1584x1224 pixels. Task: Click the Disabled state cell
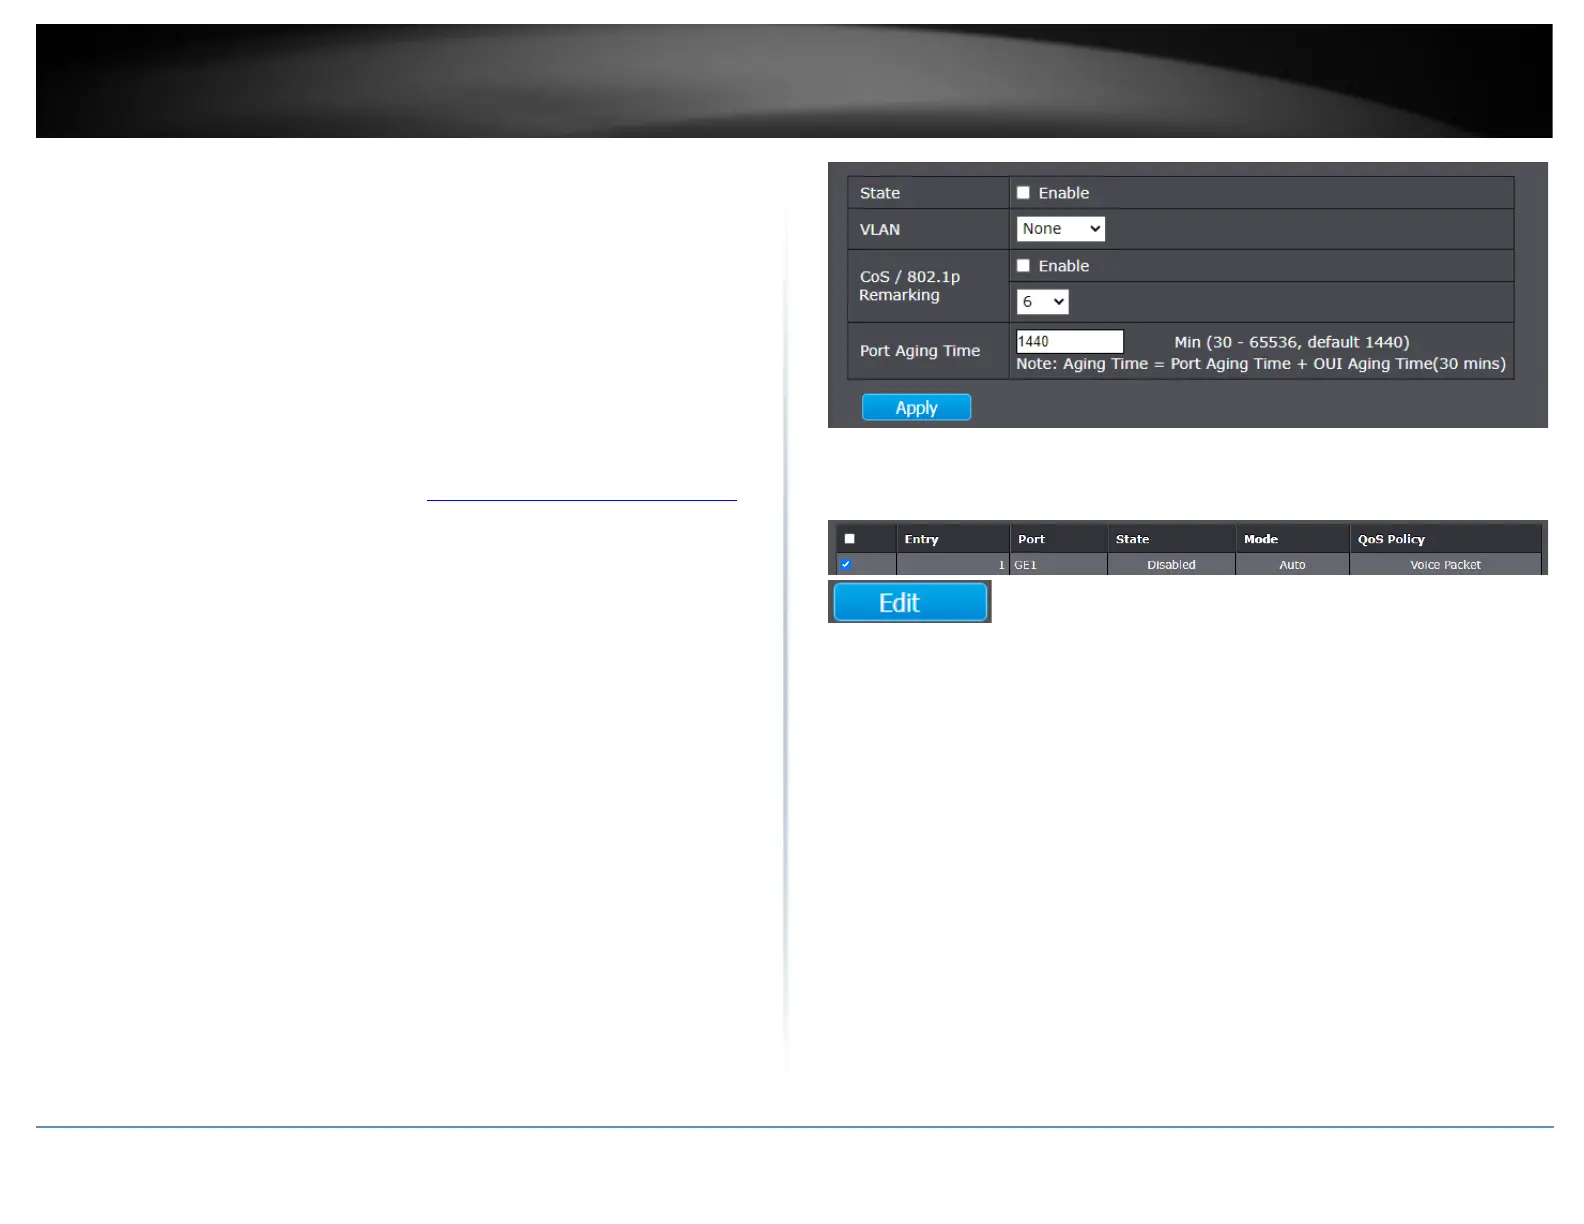coord(1171,565)
